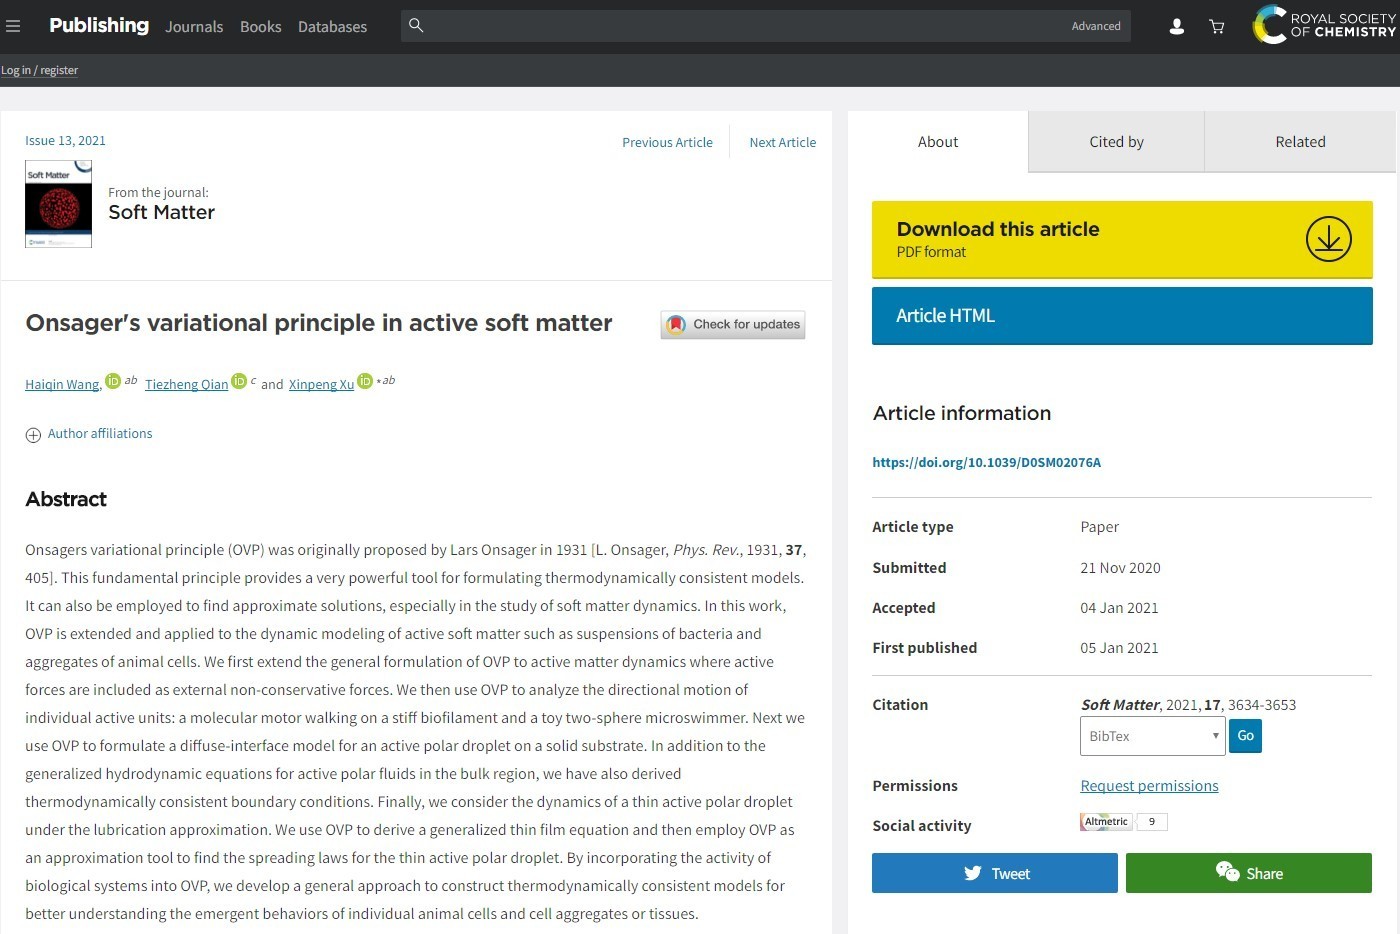Click the Request permissions link
Image resolution: width=1400 pixels, height=934 pixels.
click(x=1149, y=786)
